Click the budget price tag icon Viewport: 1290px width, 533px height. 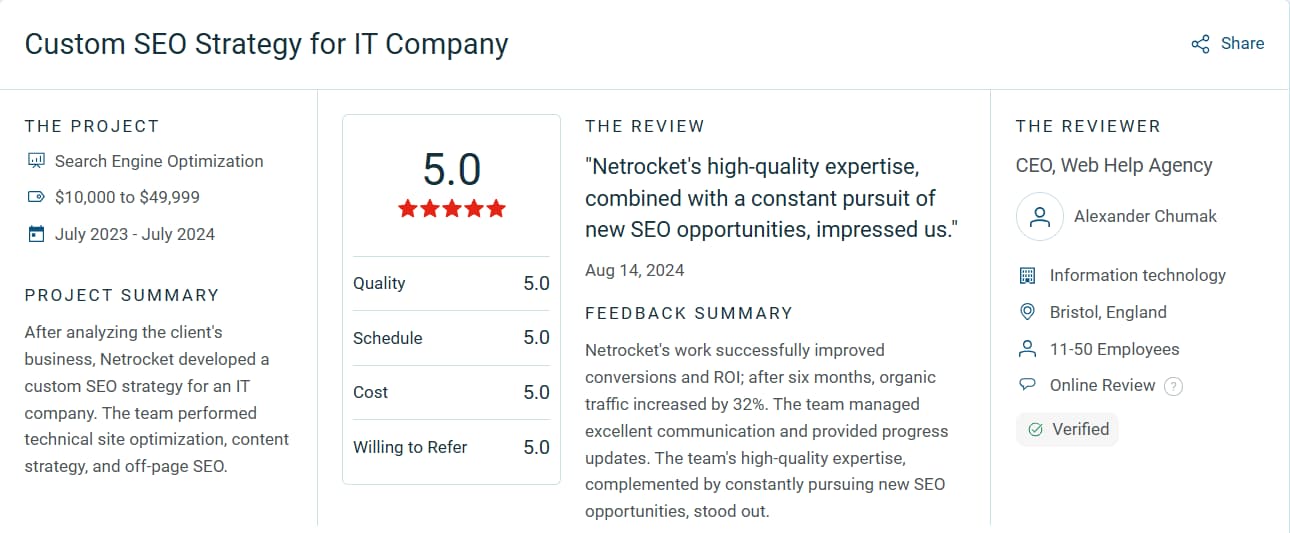pos(37,198)
